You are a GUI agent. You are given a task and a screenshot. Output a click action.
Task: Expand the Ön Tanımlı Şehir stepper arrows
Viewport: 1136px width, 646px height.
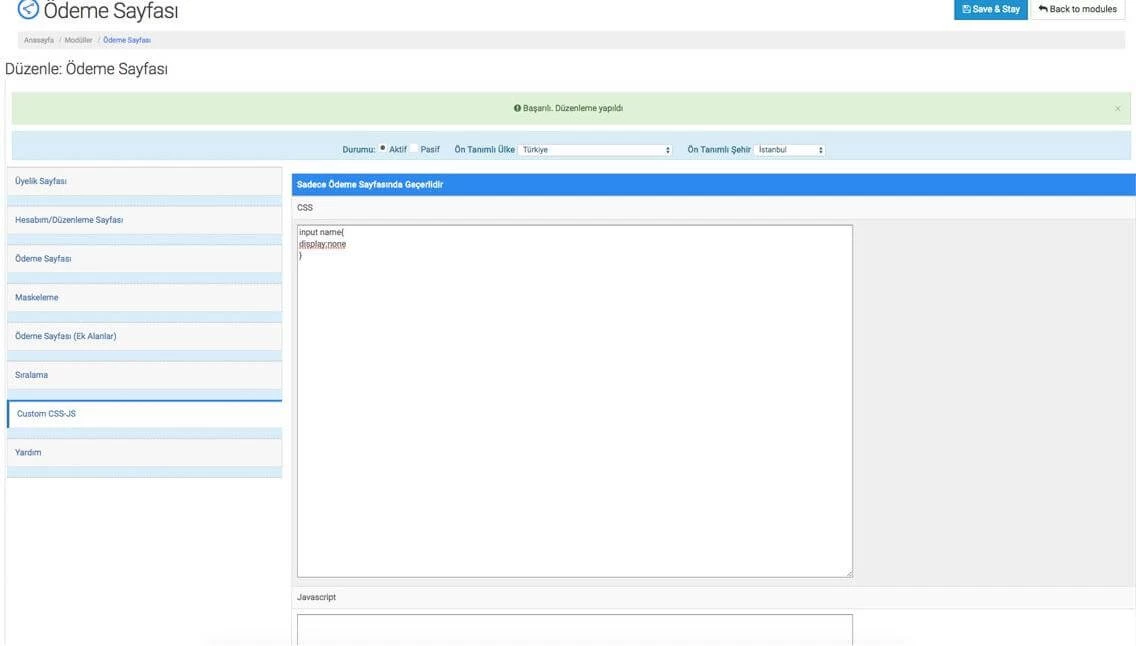pos(820,149)
